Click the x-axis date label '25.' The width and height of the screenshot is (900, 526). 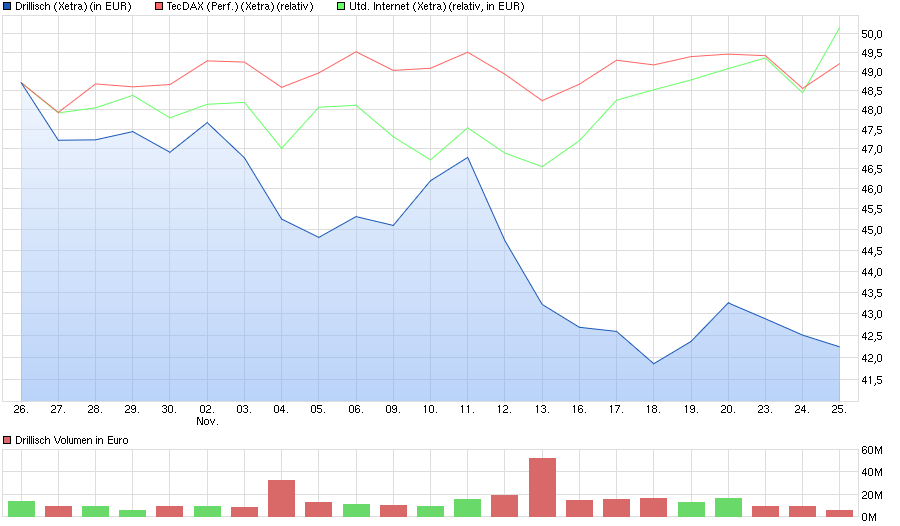[839, 409]
